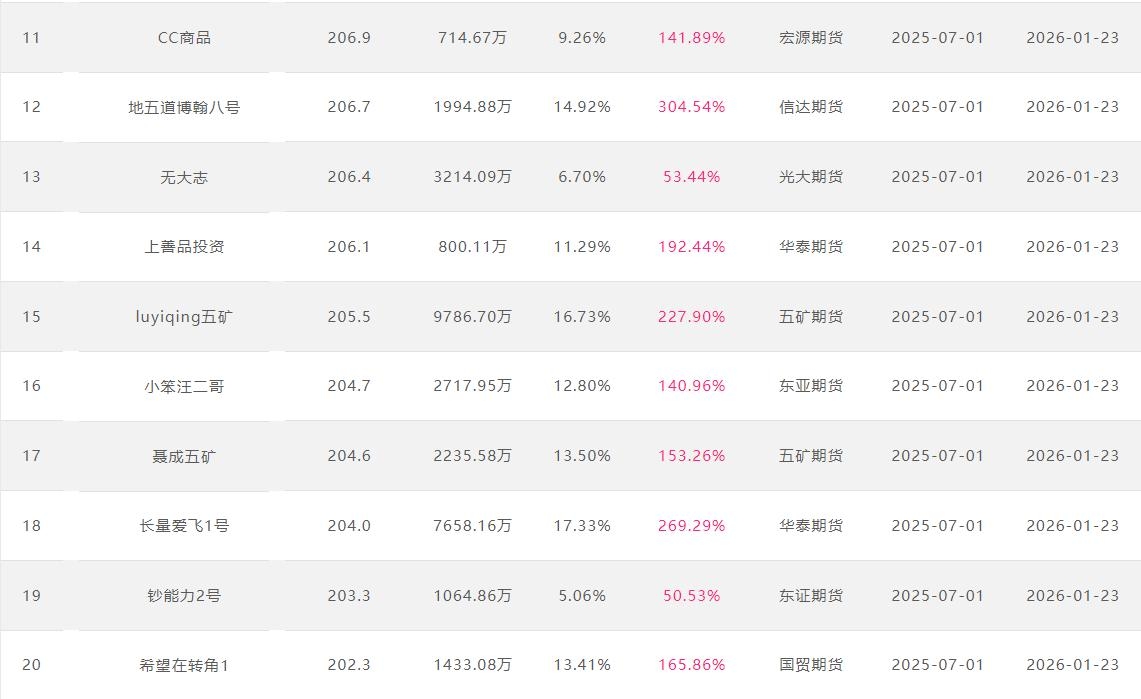The width and height of the screenshot is (1141, 699).
Task: Click the rank 20 number cell
Action: [32, 665]
